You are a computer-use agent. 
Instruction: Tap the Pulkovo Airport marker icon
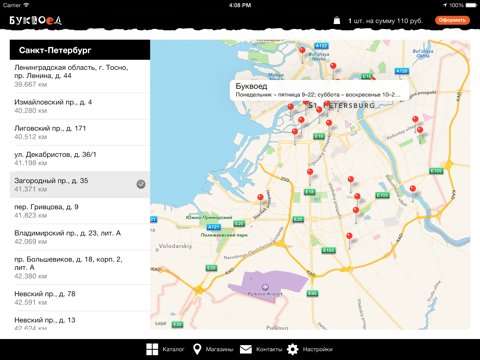tap(265, 287)
